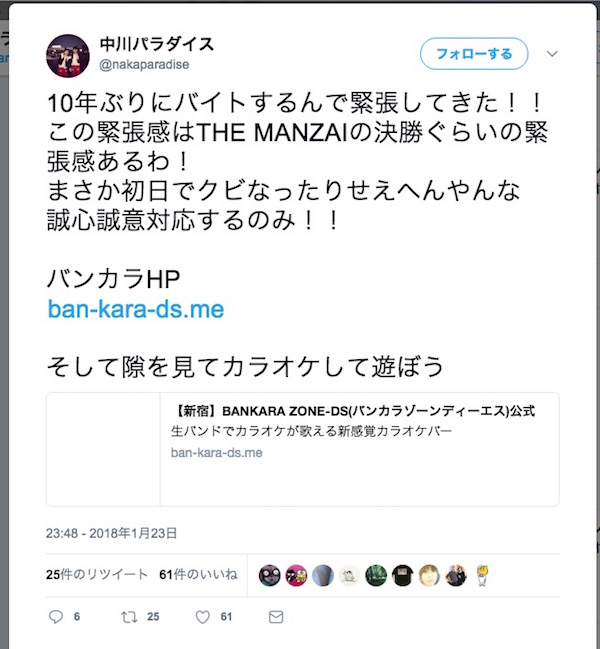Send tweet via envelope message icon

276,617
